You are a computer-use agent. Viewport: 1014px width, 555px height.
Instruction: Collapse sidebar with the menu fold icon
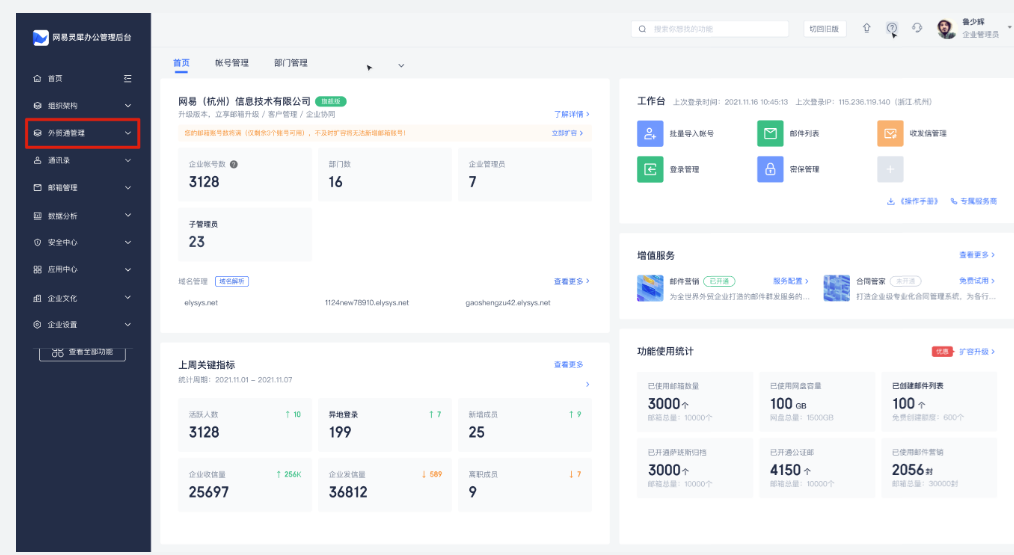[127, 78]
